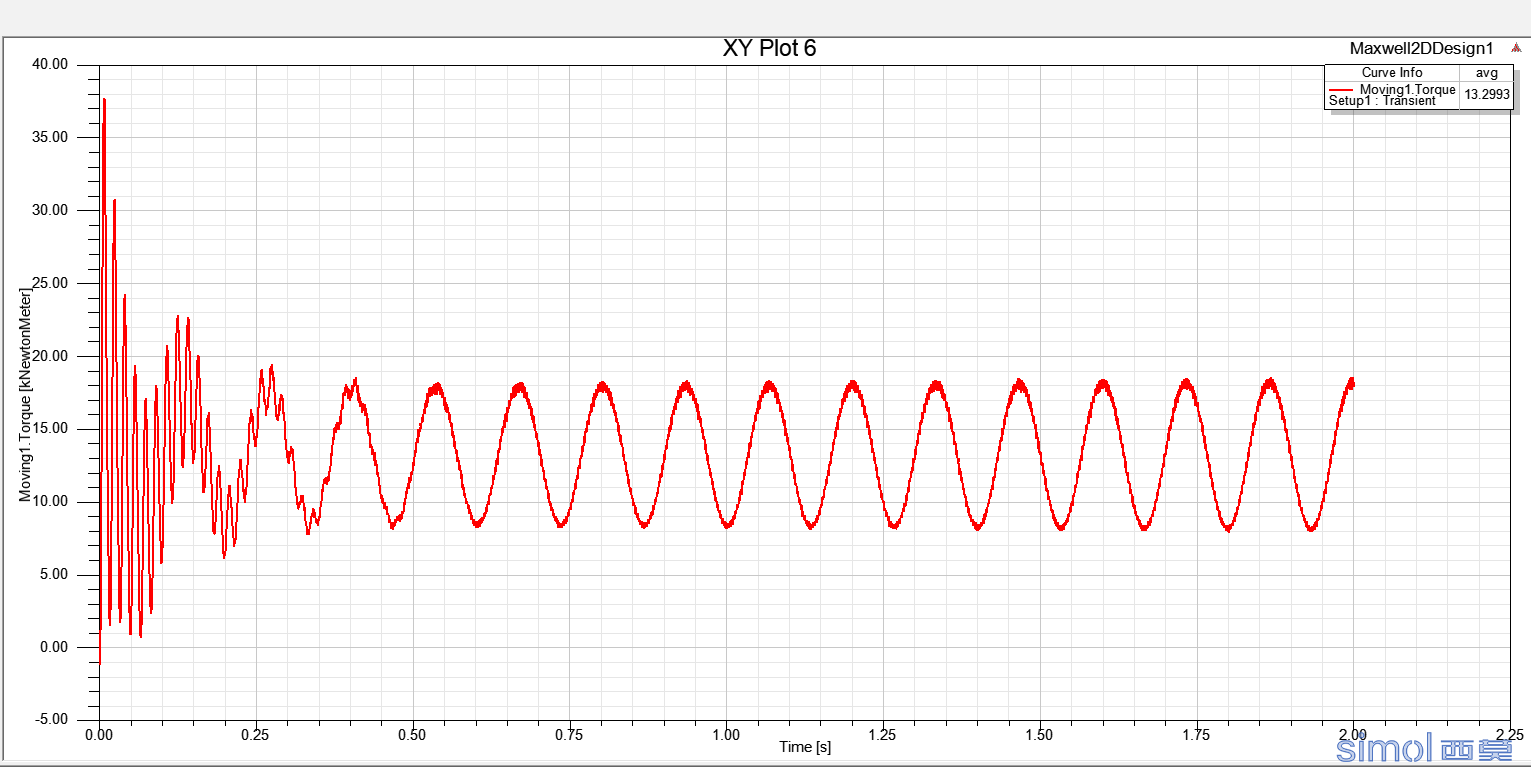Click the 25.00 Y-axis tick label

pos(50,283)
